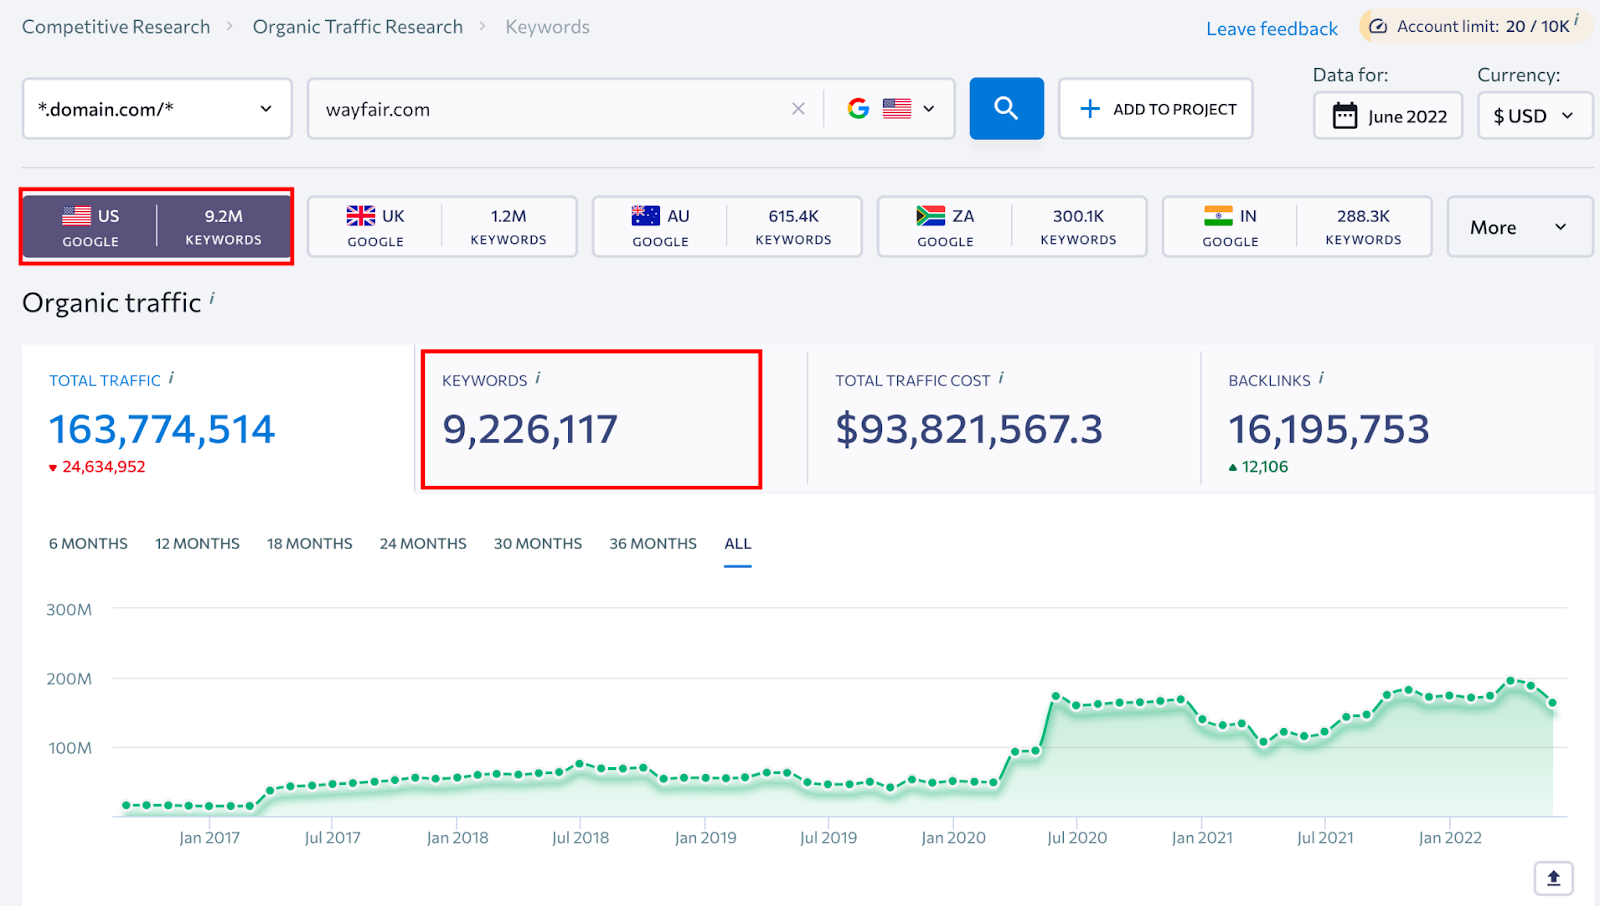Click the blue search magnifier button
Image resolution: width=1600 pixels, height=906 pixels.
1006,108
